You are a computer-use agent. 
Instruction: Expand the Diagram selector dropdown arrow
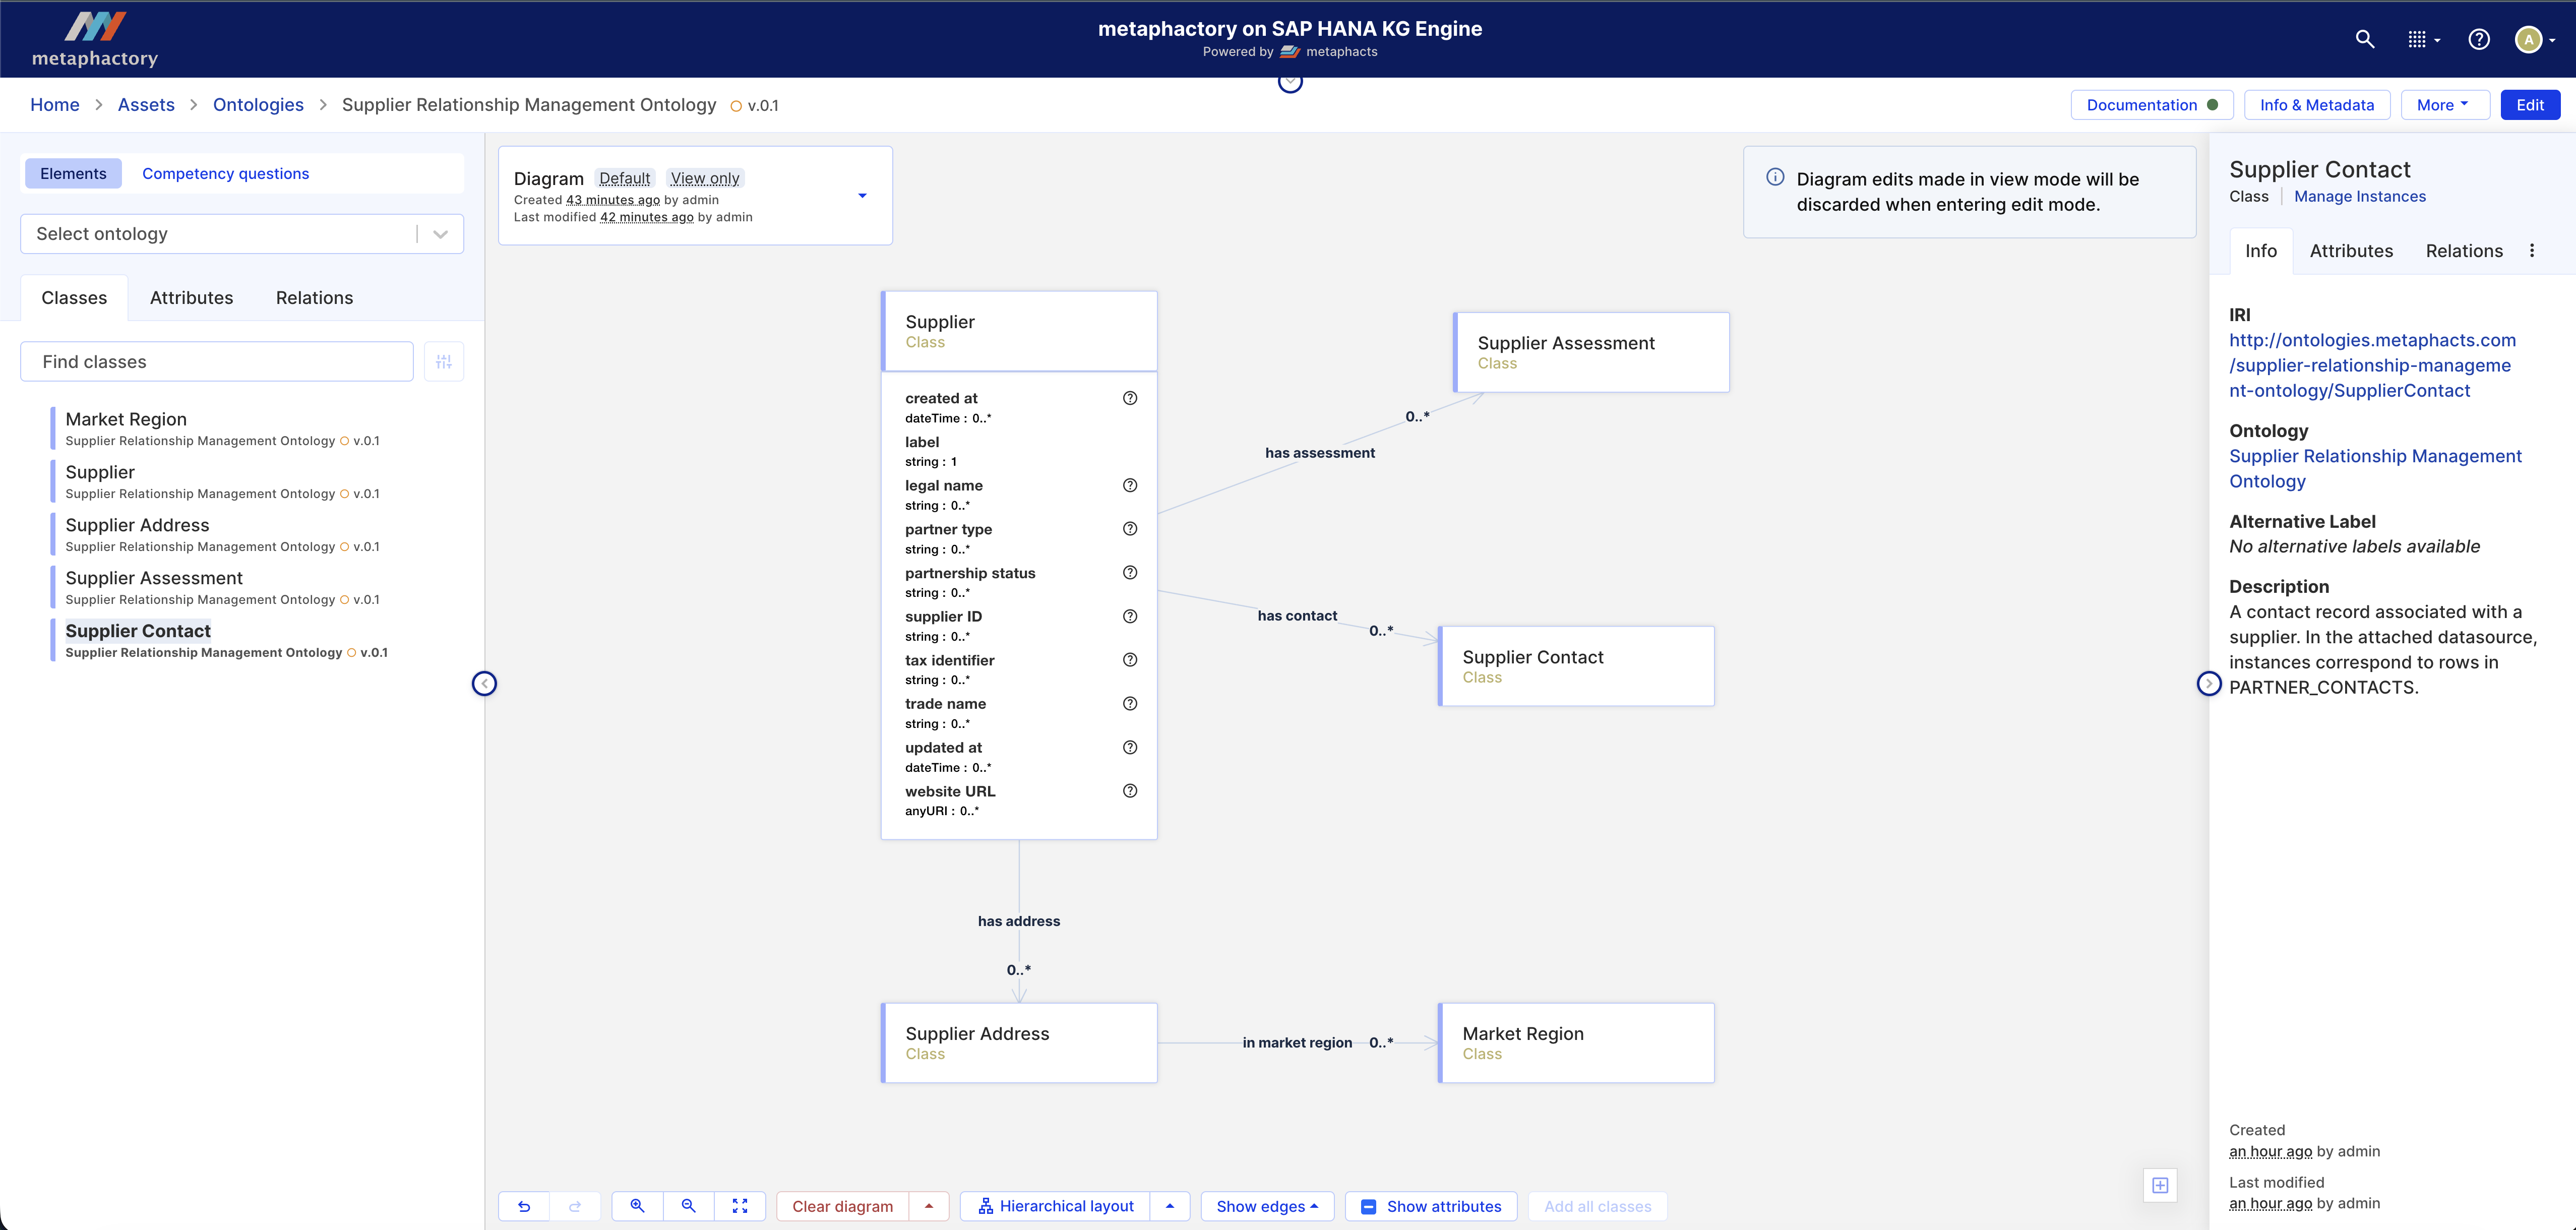click(862, 196)
